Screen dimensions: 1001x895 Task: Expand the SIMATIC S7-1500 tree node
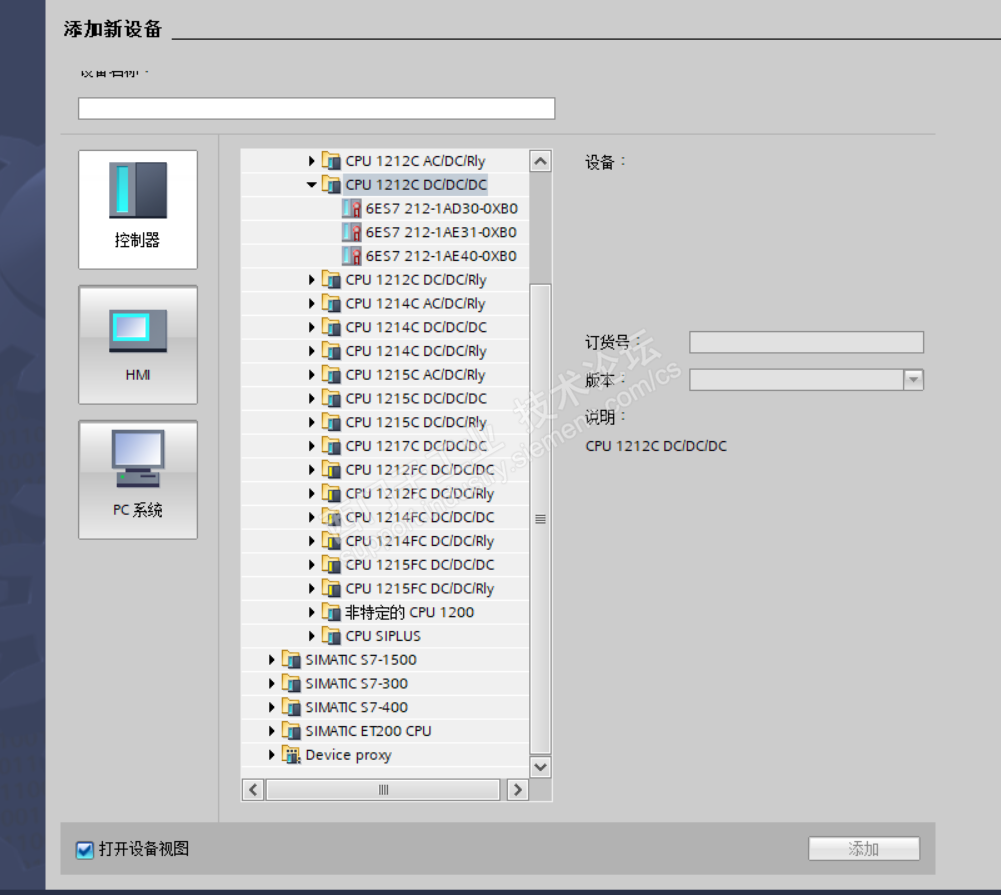(x=272, y=659)
